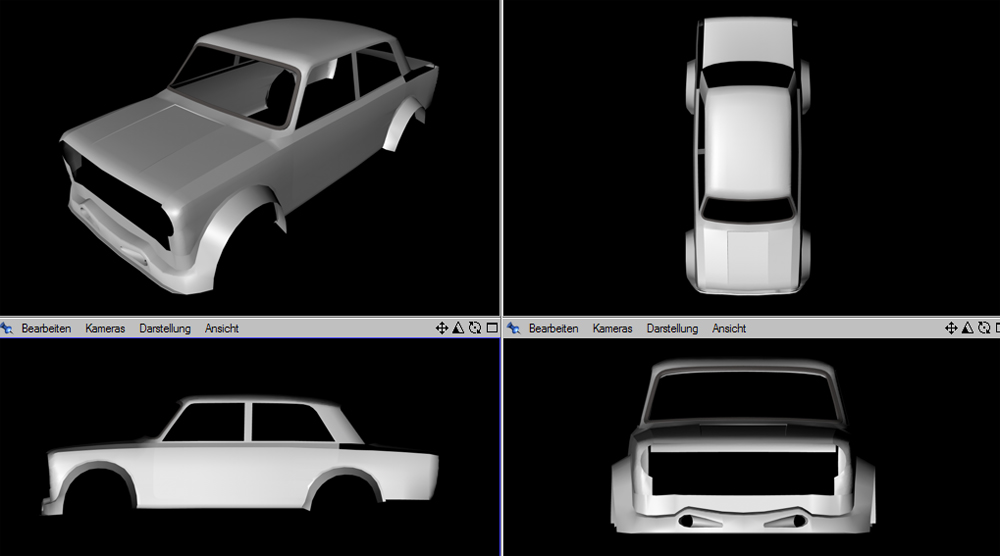This screenshot has width=1000, height=556.
Task: Open Bearbeiten menu in left viewport toolbar
Action: (46, 328)
